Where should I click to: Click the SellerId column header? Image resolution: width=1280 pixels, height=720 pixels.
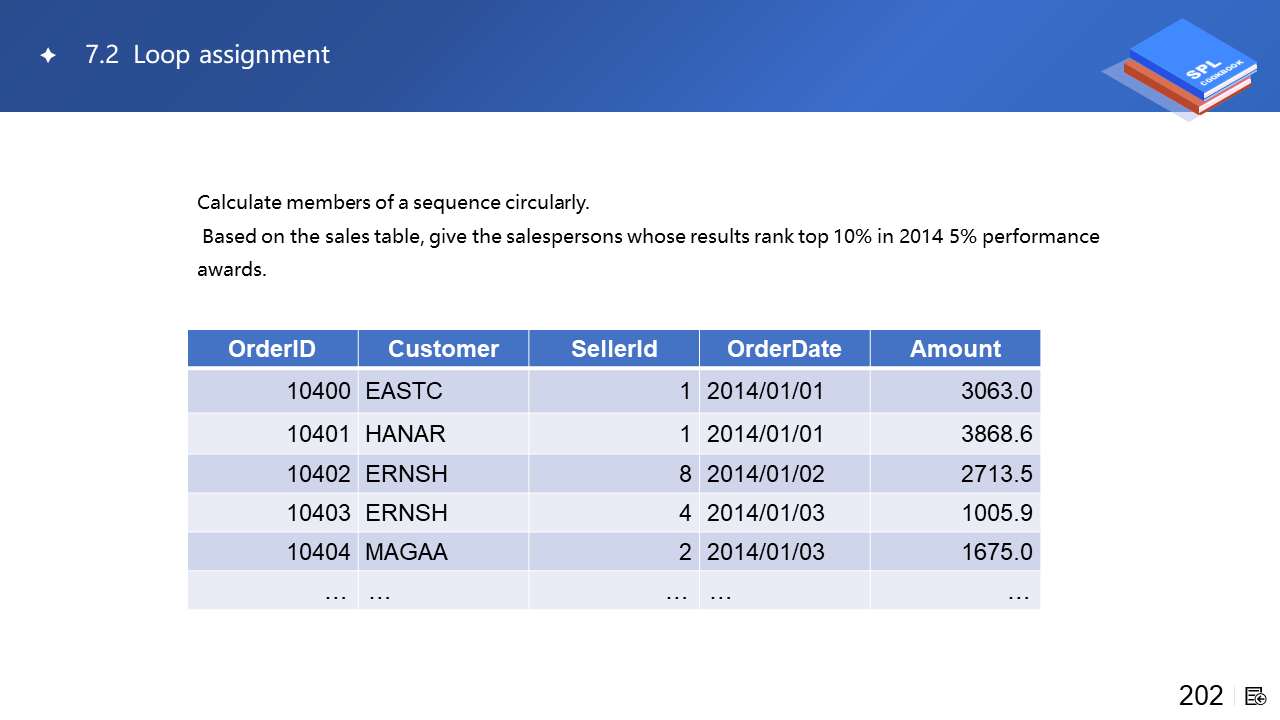point(614,348)
